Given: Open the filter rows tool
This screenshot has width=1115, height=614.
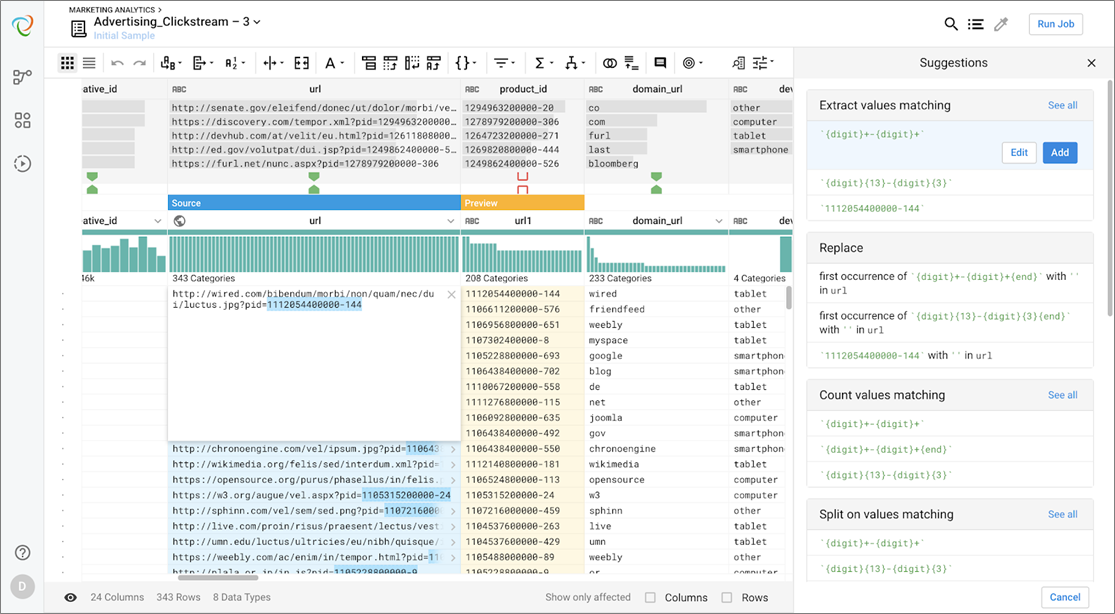Looking at the screenshot, I should 504,63.
